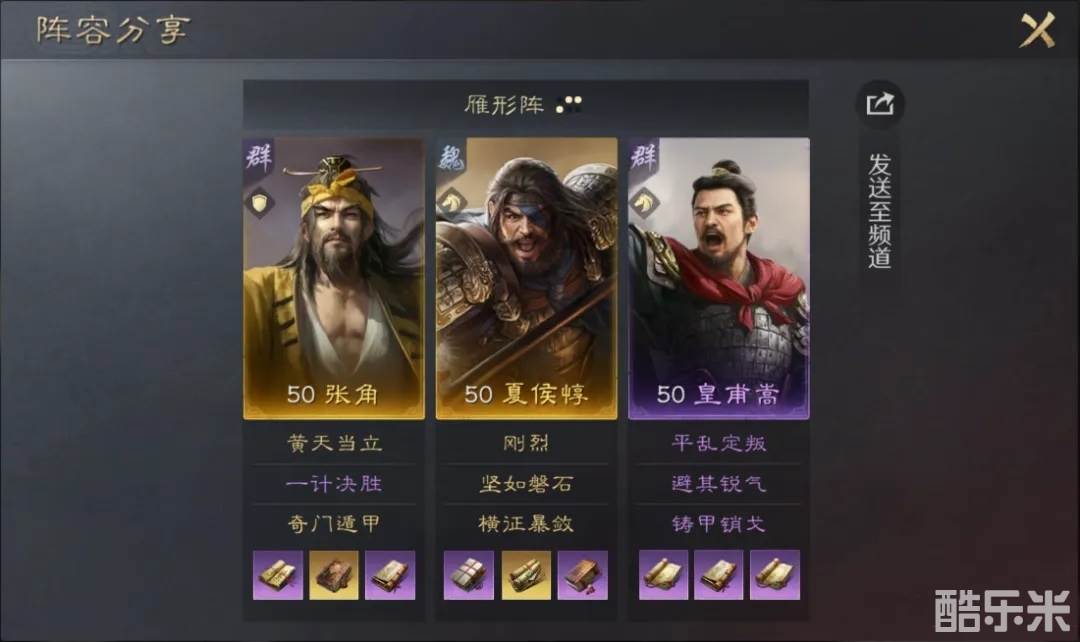Select the 铸甲销戈 skill

tap(718, 524)
